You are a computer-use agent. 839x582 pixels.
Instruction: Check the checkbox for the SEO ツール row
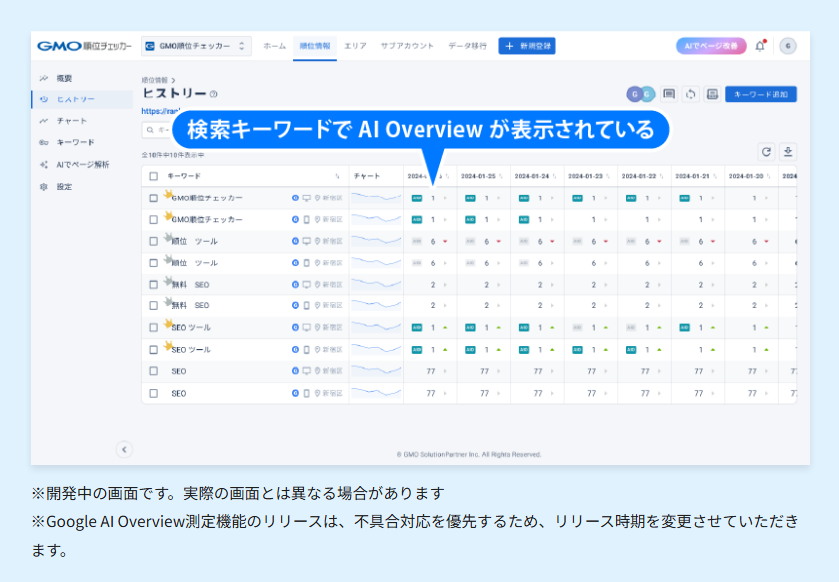pyautogui.click(x=153, y=326)
